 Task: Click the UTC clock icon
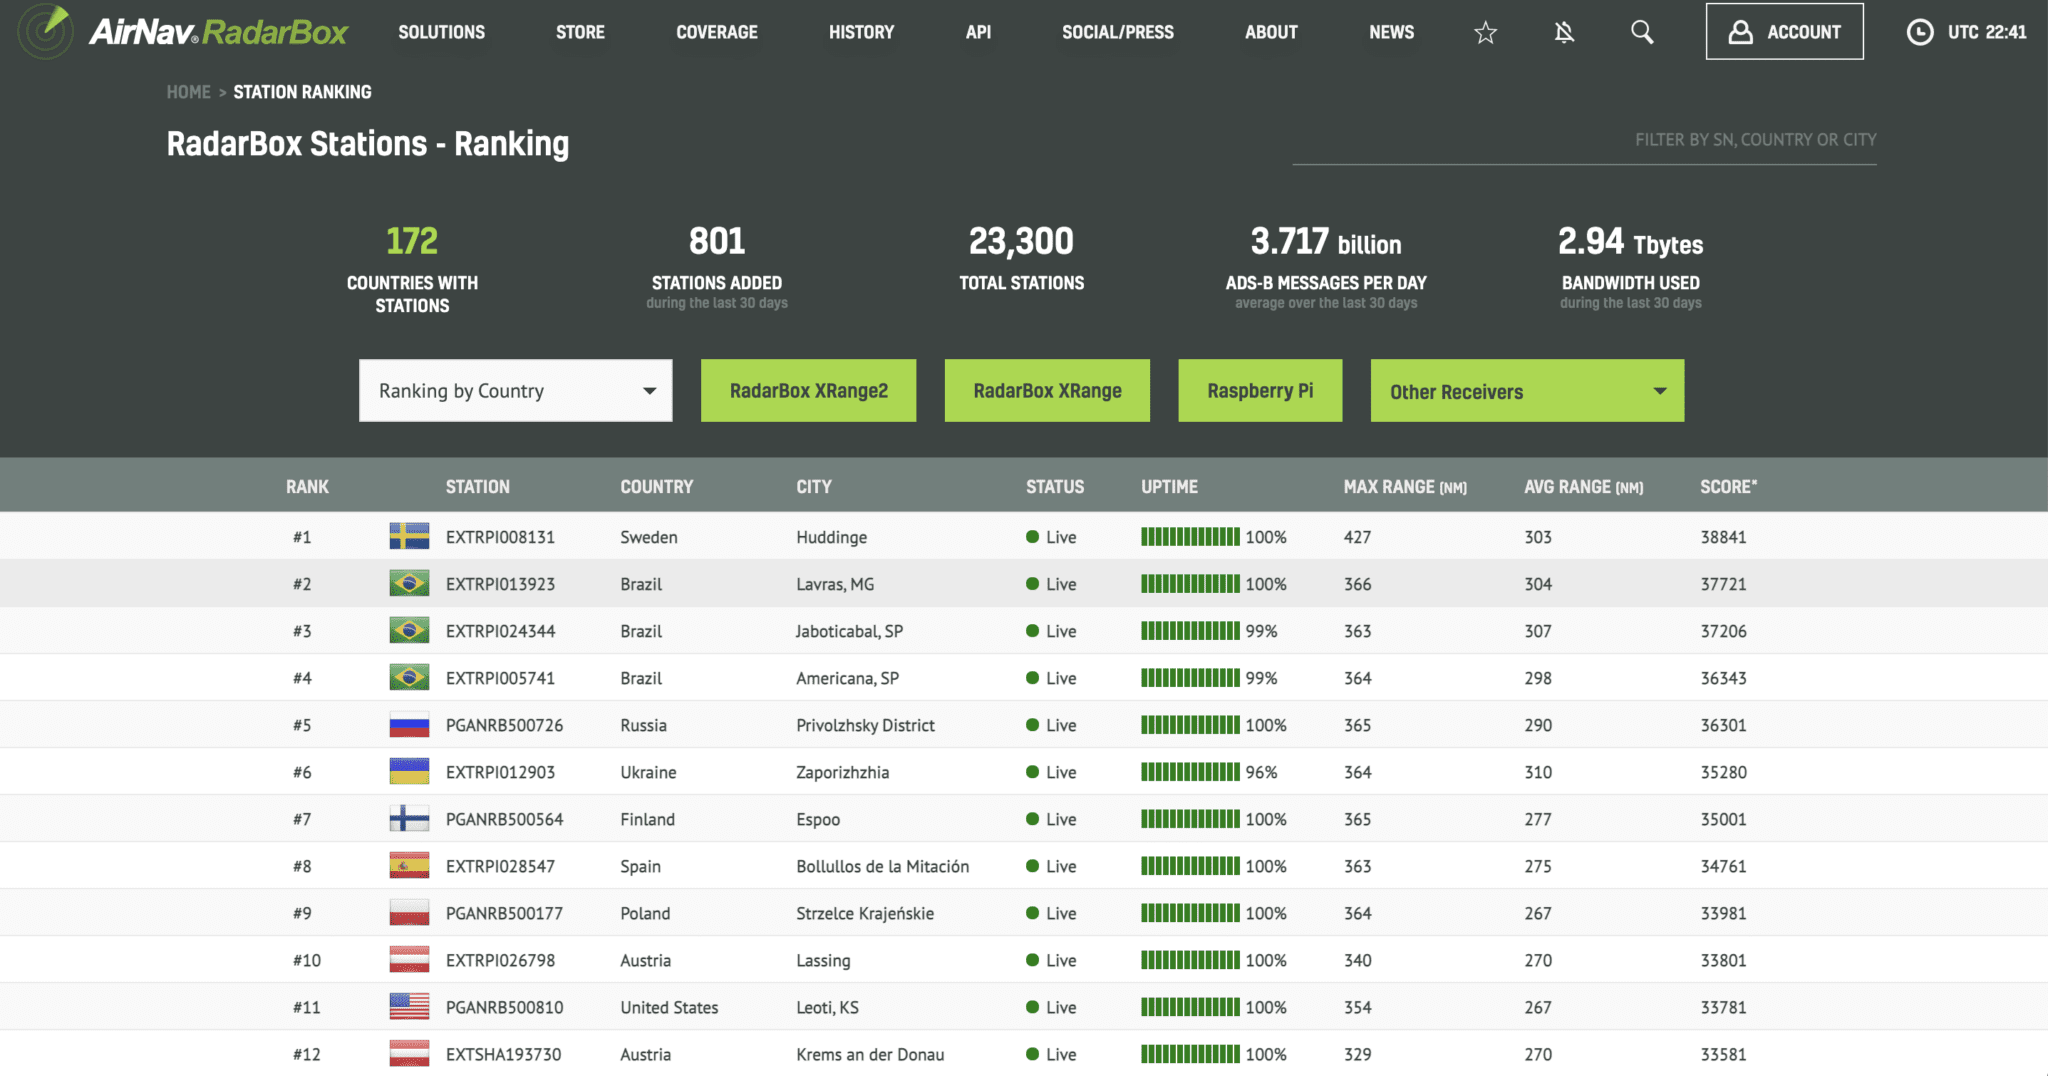[x=1919, y=33]
